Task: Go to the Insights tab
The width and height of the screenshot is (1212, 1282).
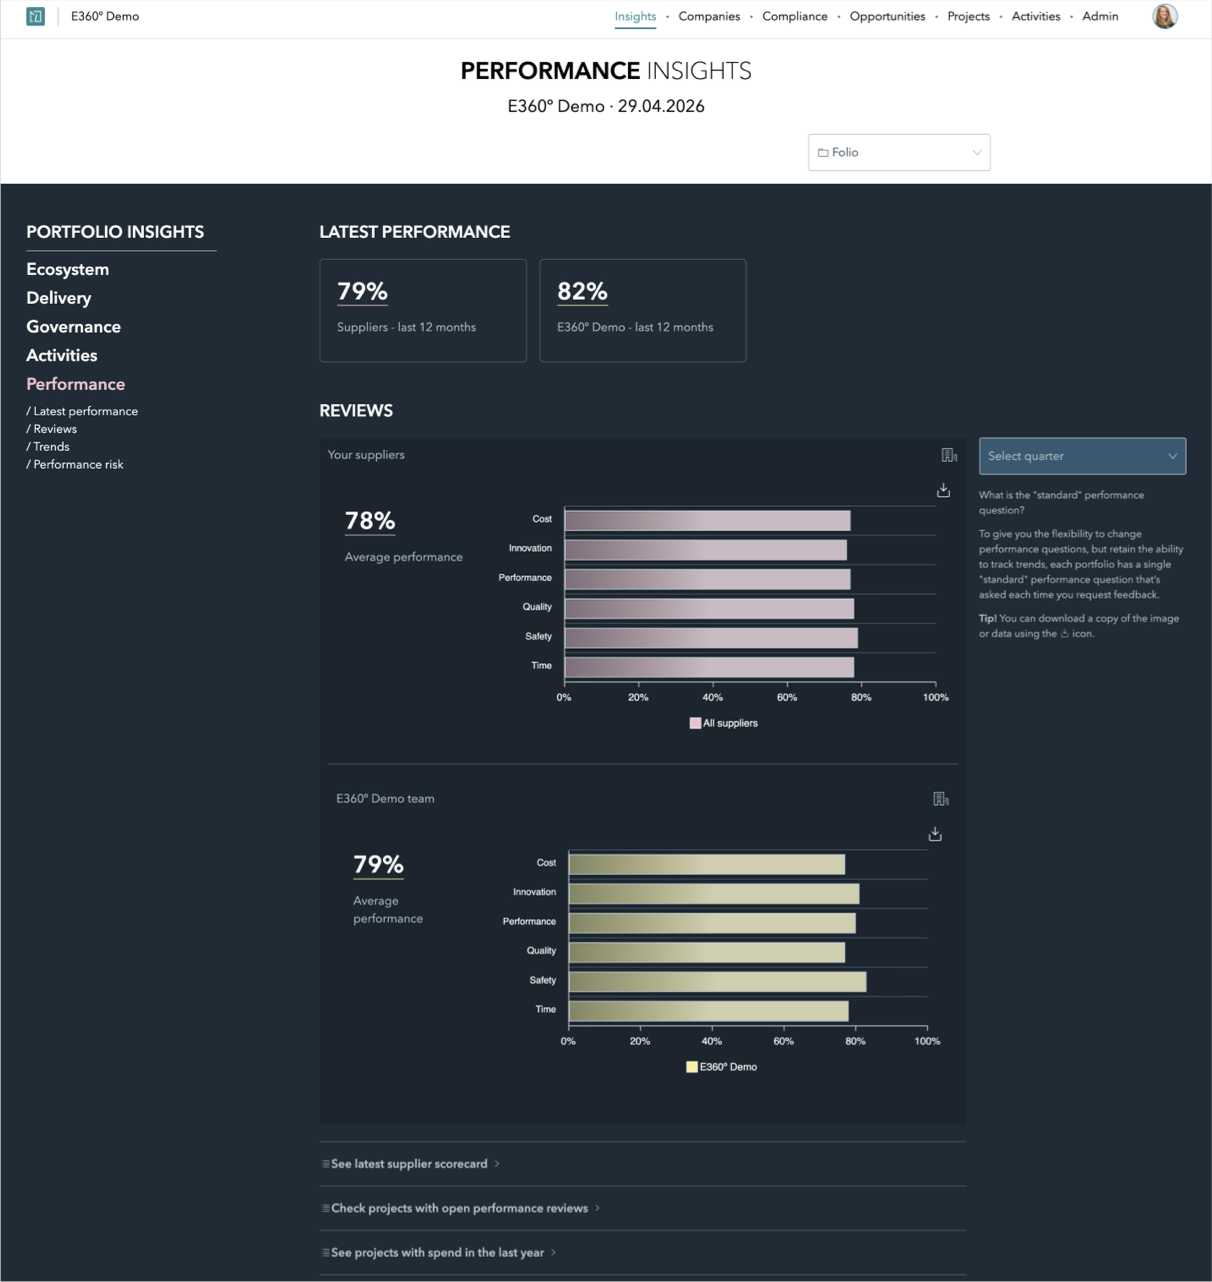Action: [635, 16]
